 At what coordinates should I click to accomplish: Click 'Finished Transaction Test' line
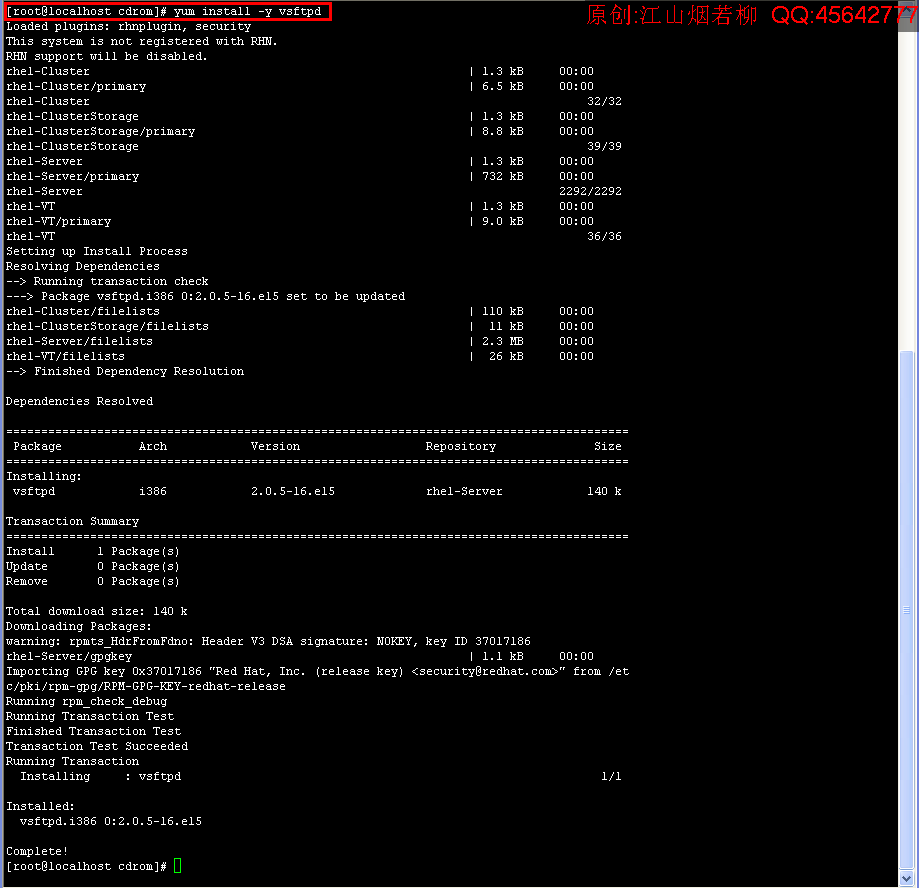point(93,732)
